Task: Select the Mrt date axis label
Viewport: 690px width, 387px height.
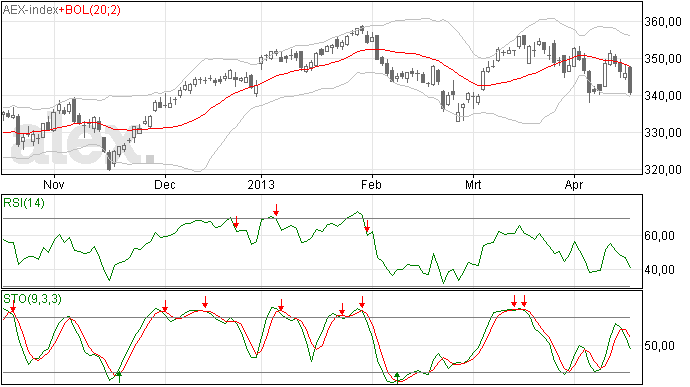Action: tap(473, 184)
